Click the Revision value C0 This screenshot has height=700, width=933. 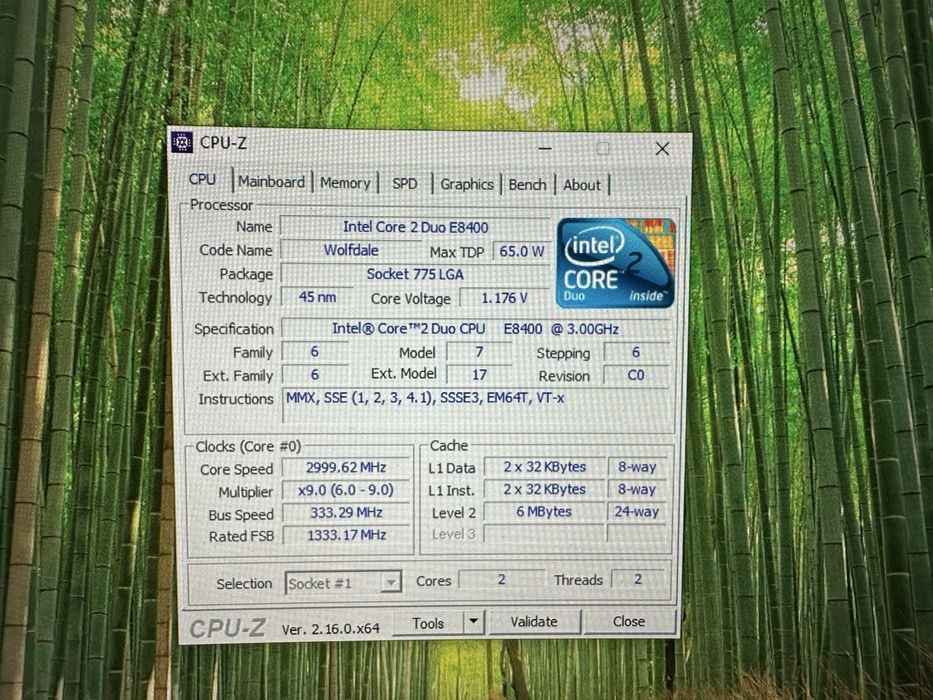coord(635,376)
